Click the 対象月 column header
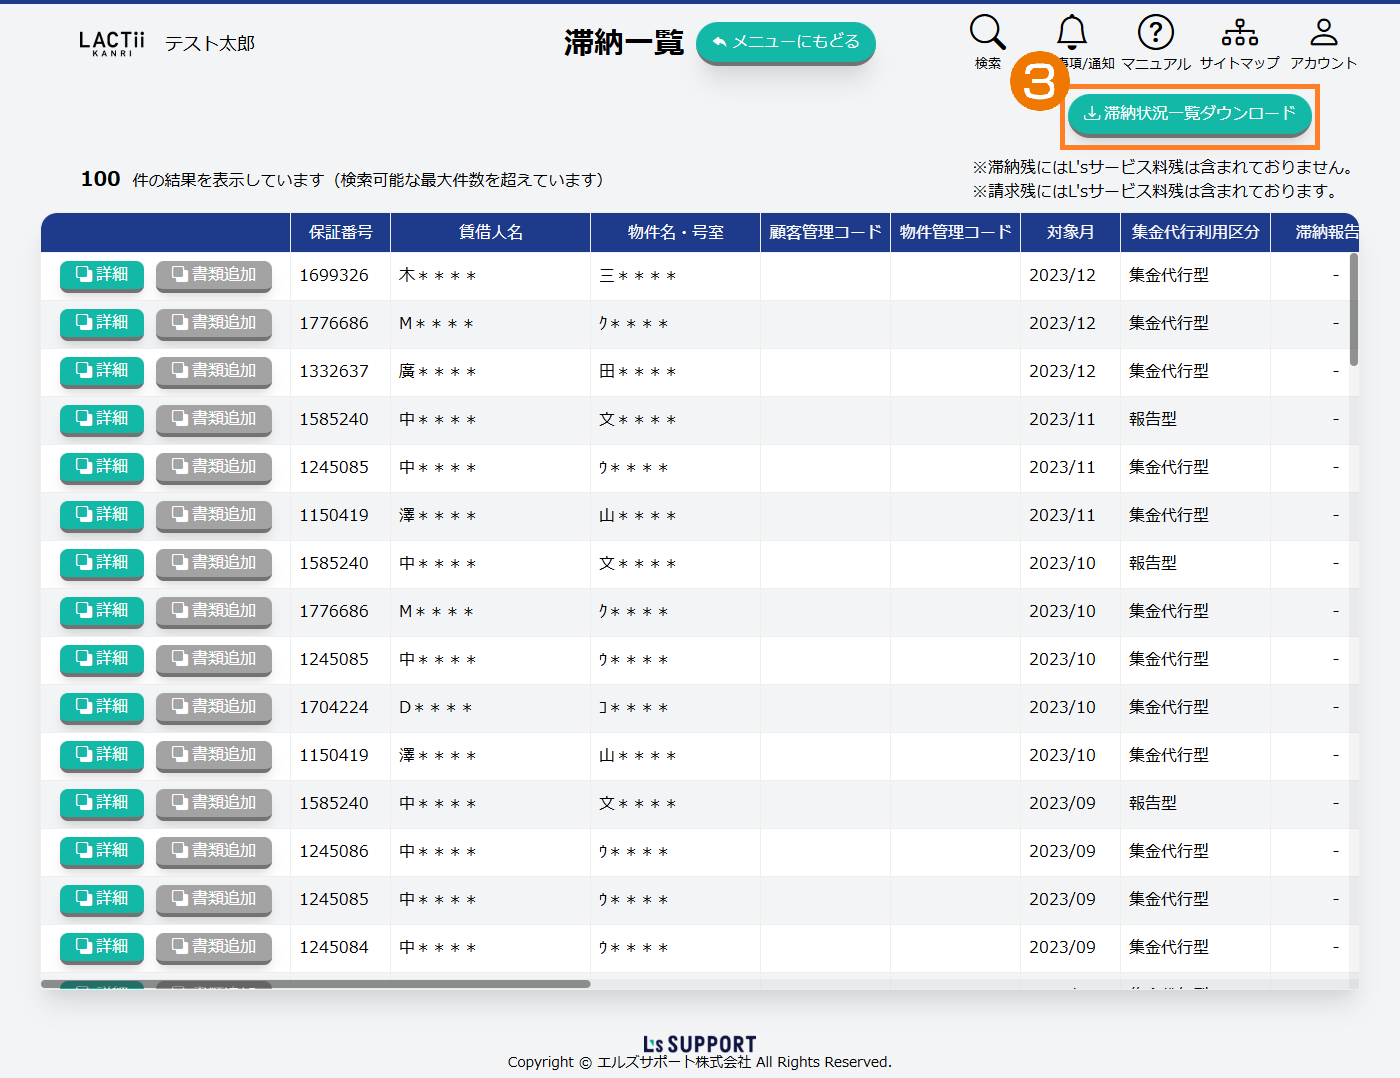Viewport: 1400px width, 1078px height. click(1070, 232)
